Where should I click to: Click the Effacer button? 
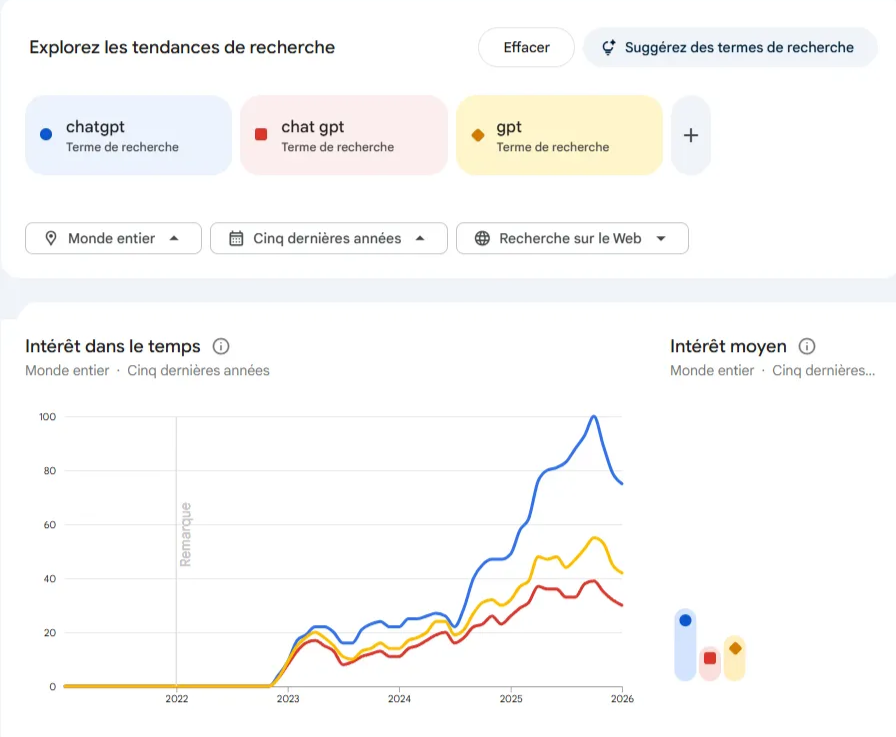(526, 47)
